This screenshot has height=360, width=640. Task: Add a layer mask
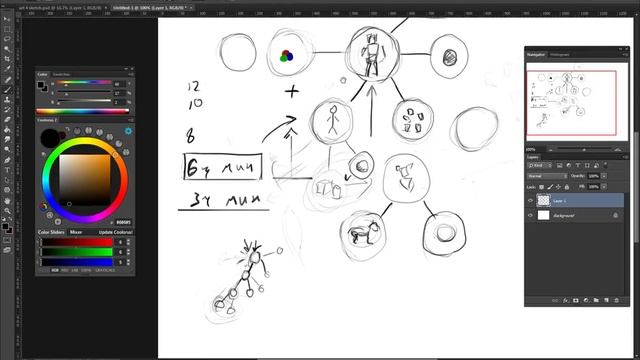pyautogui.click(x=576, y=300)
